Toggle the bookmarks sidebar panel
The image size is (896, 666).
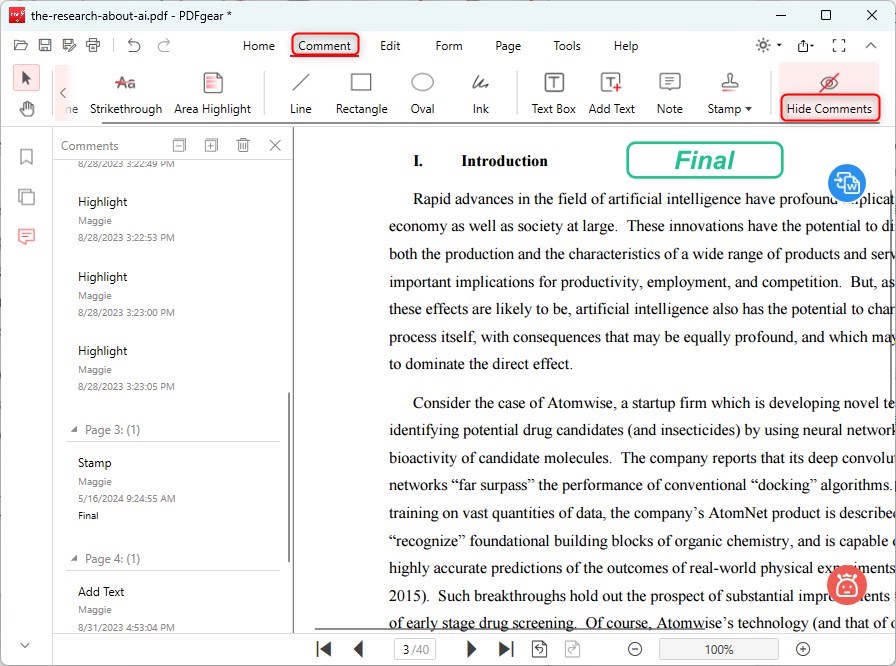[27, 157]
